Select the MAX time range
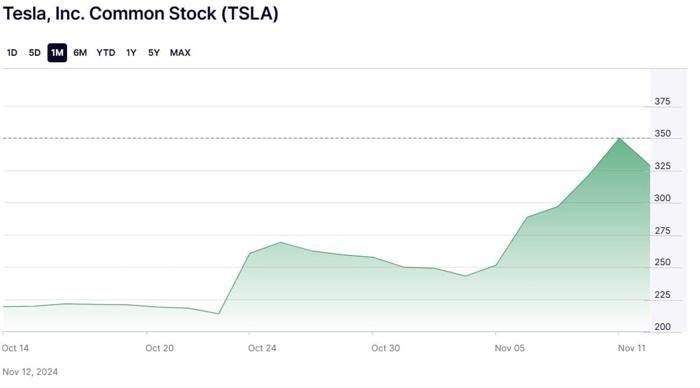700x388 pixels. coord(180,53)
